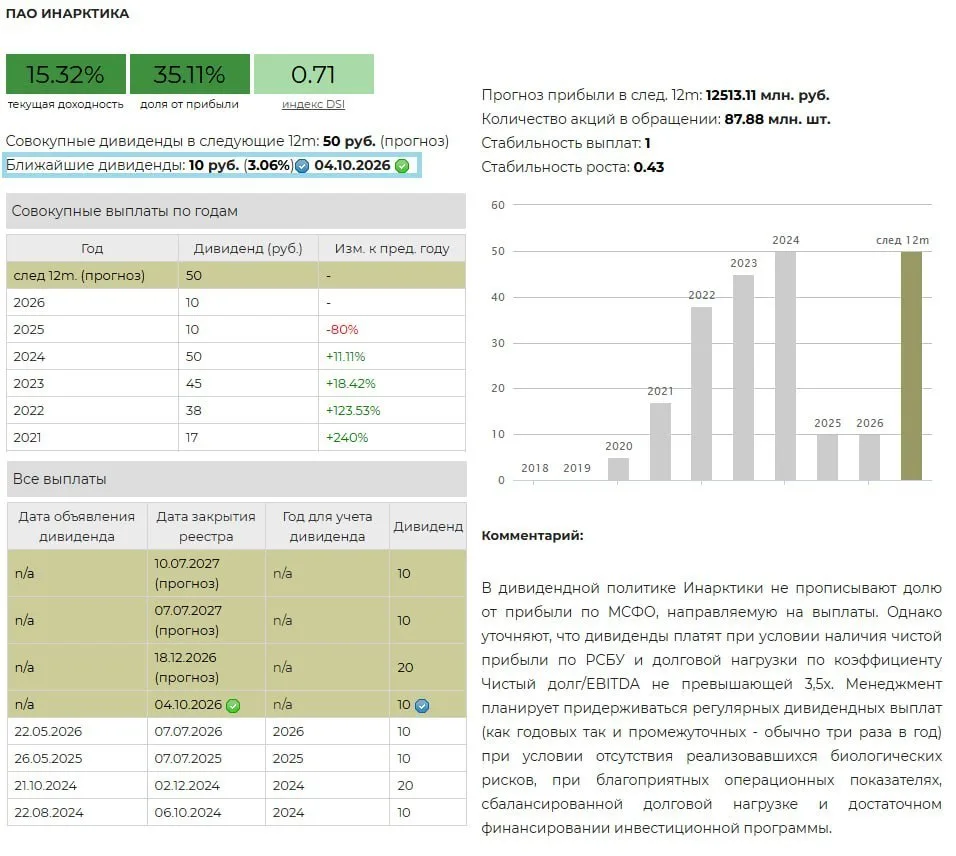Click the Дата закрытия реестра header

[206, 526]
